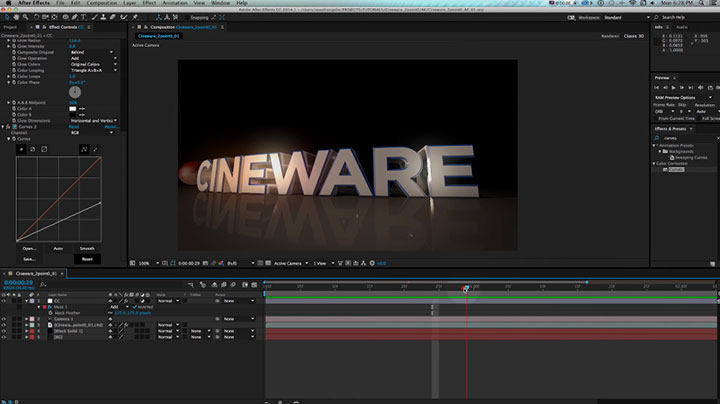The width and height of the screenshot is (720, 404).
Task: Expand the Color Loops property
Action: 9,76
